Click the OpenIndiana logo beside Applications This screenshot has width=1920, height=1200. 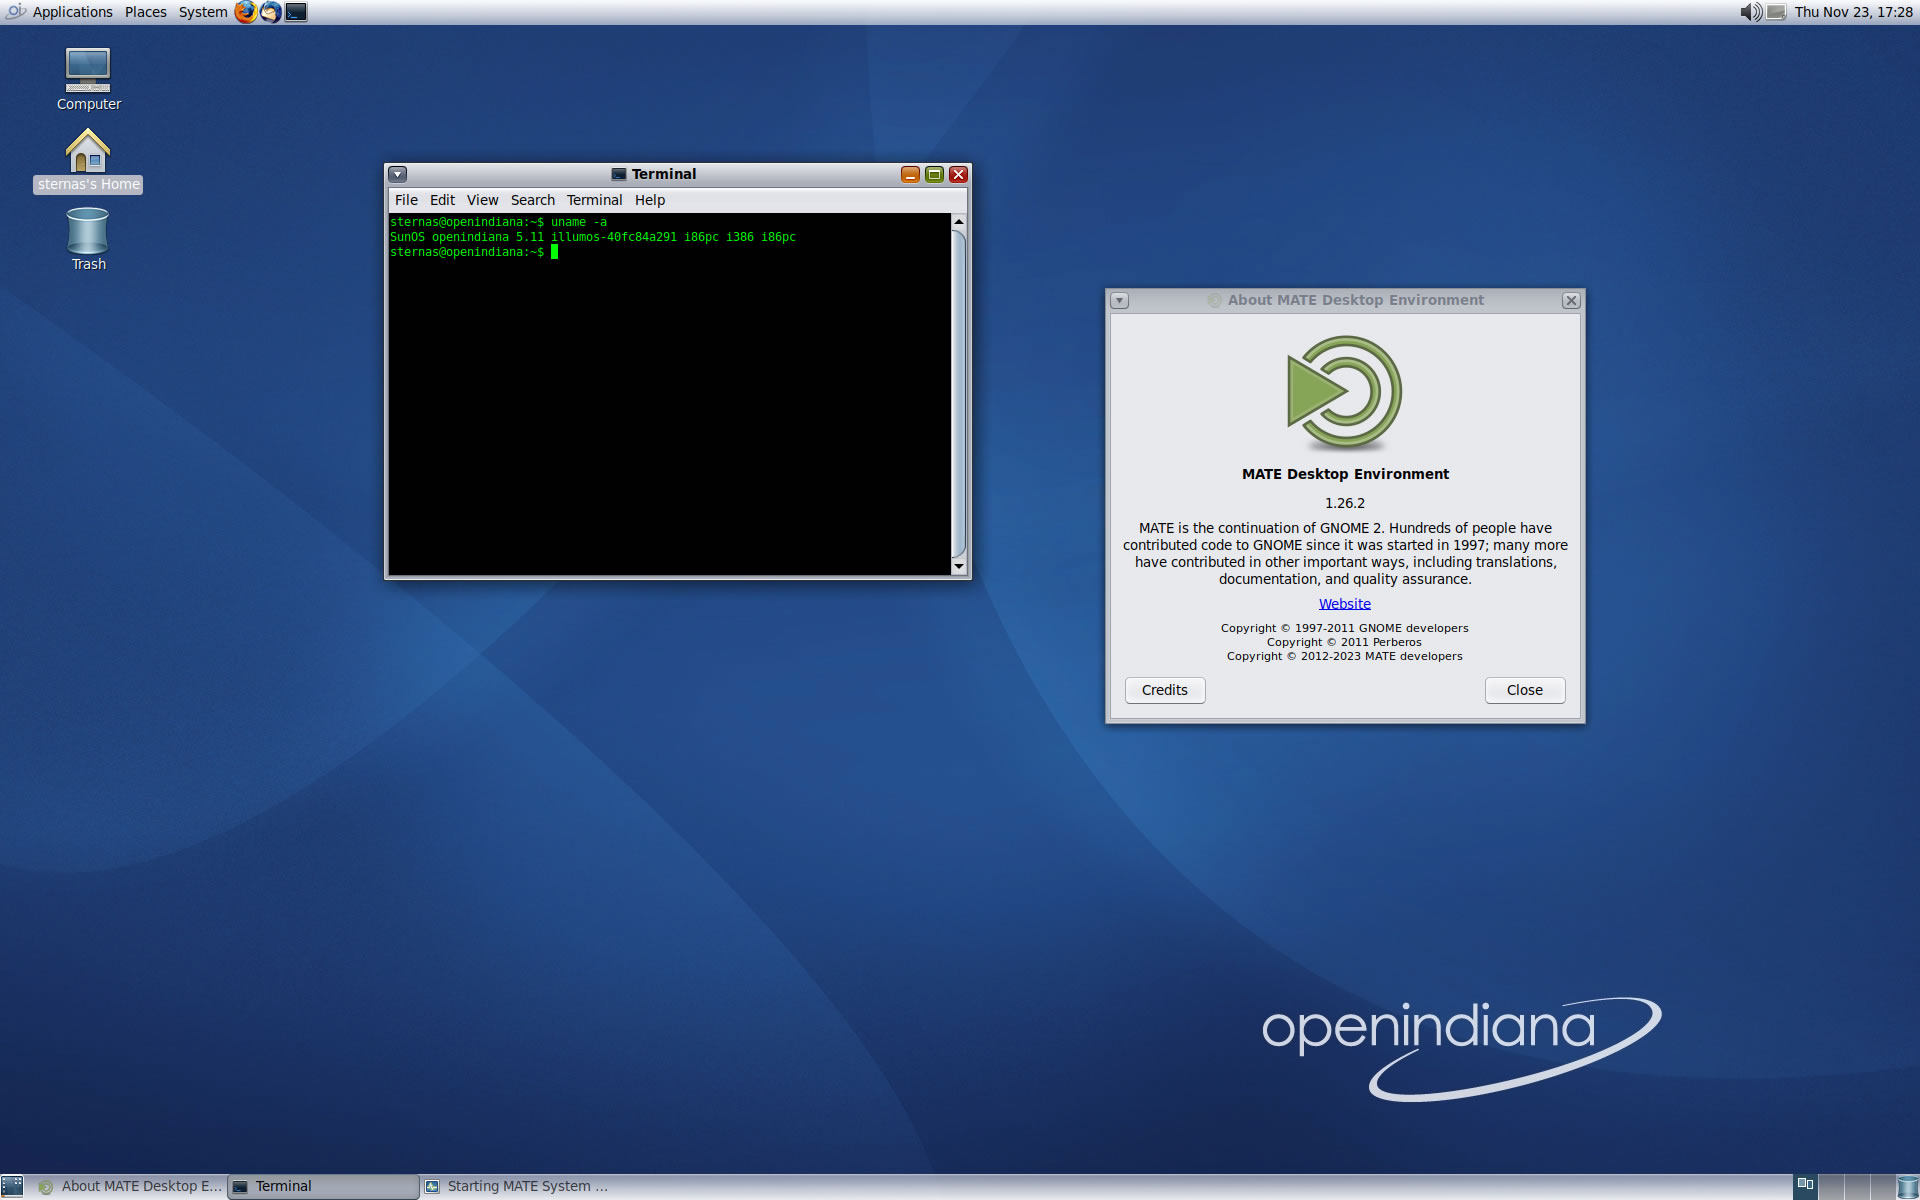[15, 12]
